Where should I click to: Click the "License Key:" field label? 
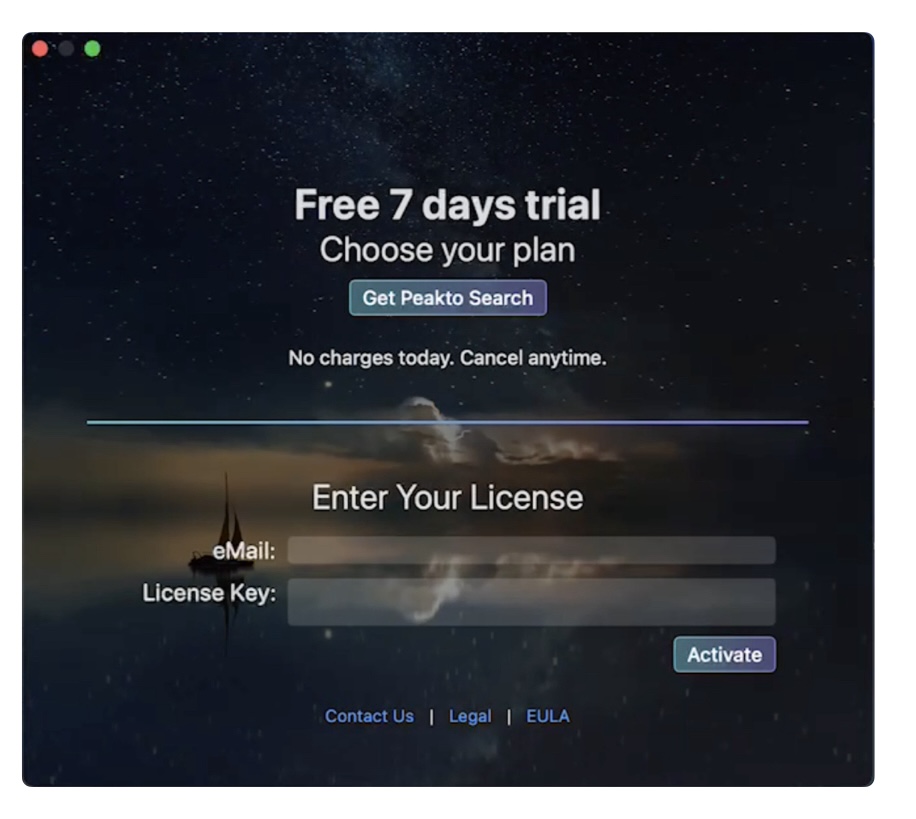209,593
